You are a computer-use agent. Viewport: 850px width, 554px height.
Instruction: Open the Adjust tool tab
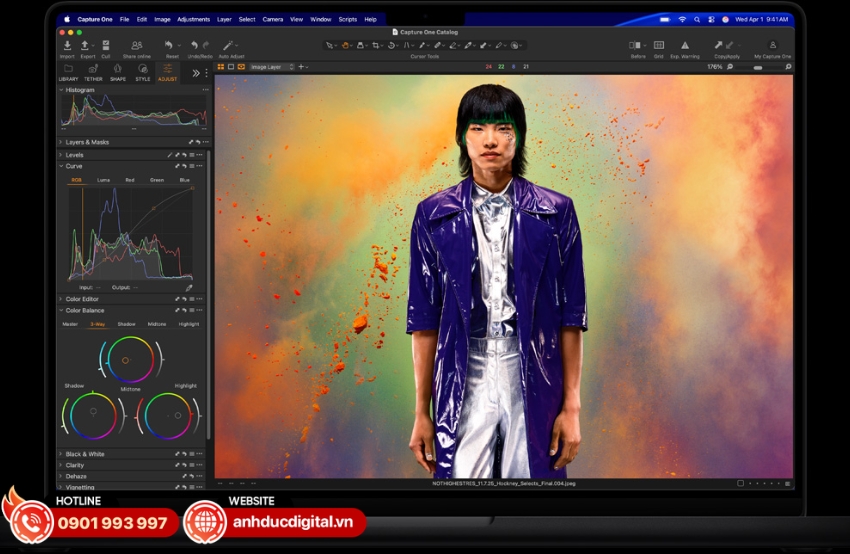click(x=168, y=72)
